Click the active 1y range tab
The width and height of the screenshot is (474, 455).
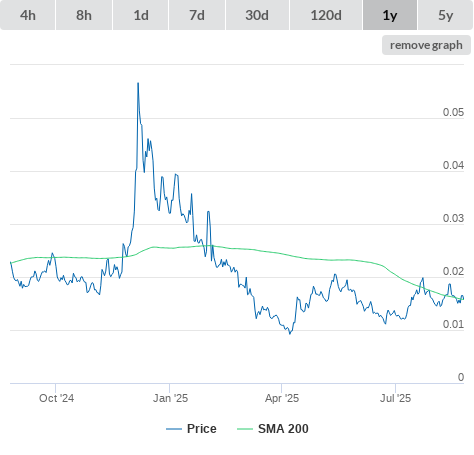pyautogui.click(x=390, y=15)
